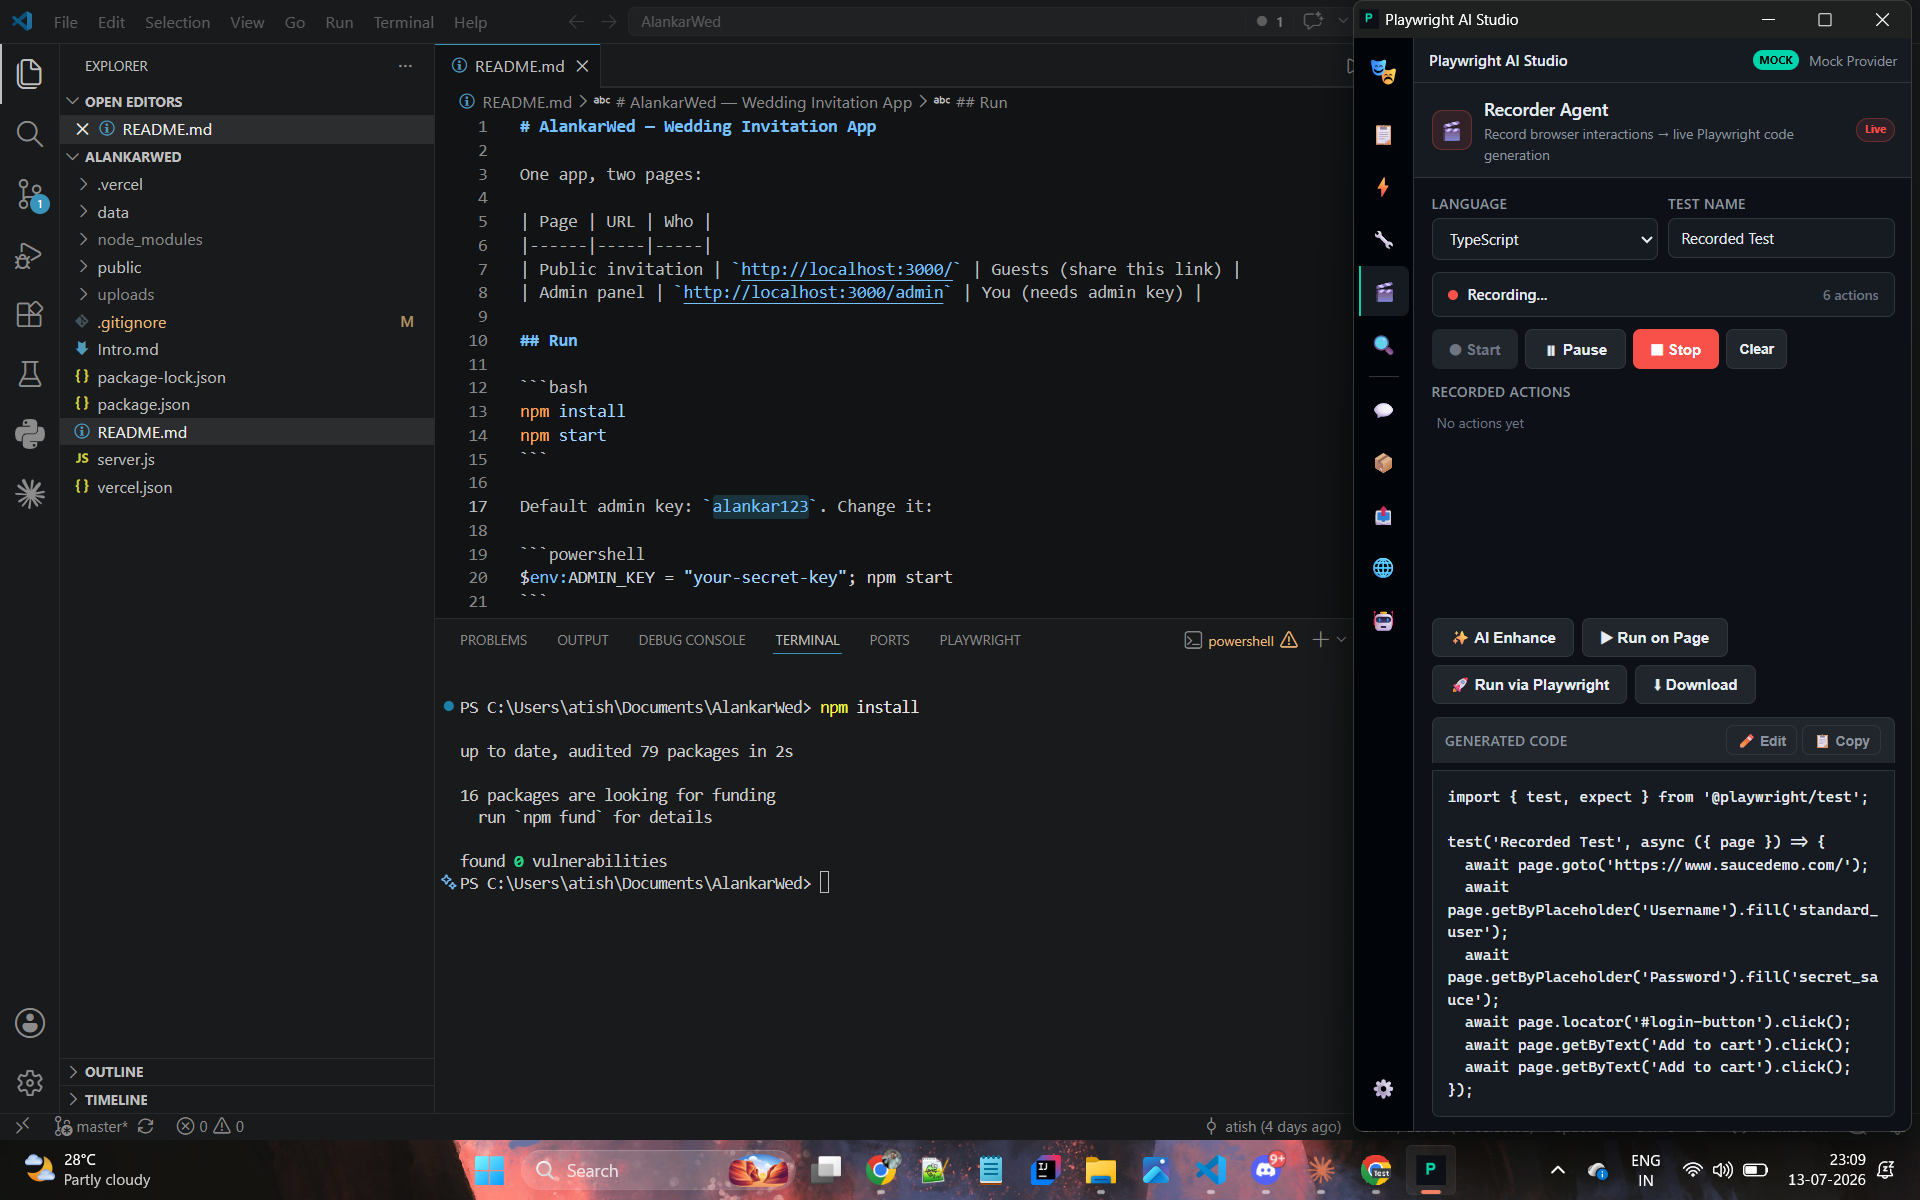The width and height of the screenshot is (1920, 1200).
Task: Open the wrench tool sidebar icon
Action: pos(1384,239)
